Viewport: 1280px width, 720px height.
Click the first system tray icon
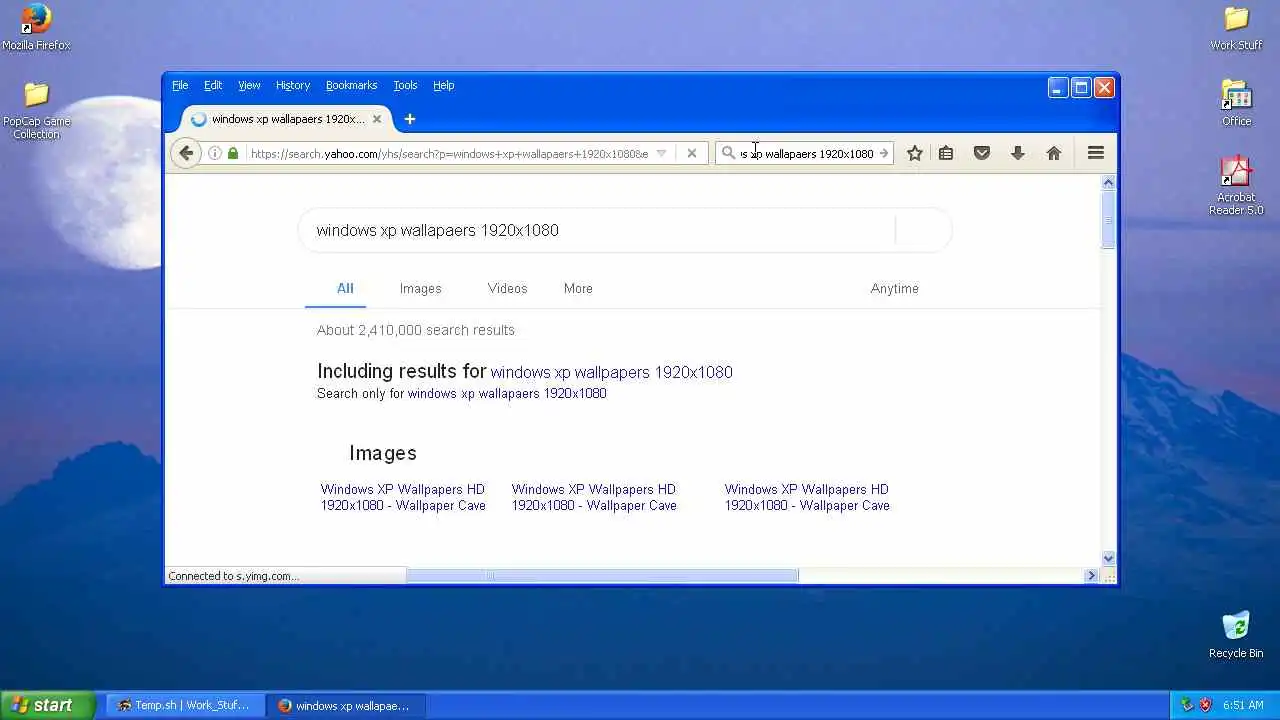(1186, 705)
